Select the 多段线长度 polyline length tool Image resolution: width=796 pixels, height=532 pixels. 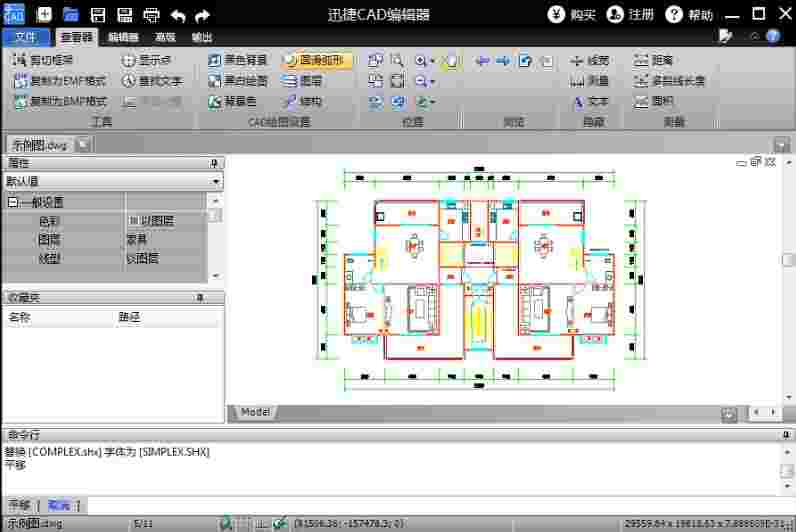pyautogui.click(x=669, y=81)
